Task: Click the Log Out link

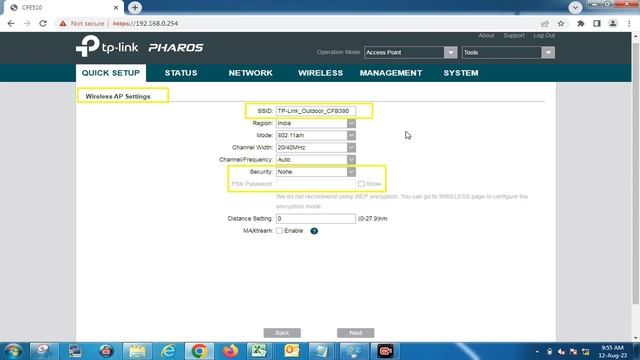Action: [544, 36]
